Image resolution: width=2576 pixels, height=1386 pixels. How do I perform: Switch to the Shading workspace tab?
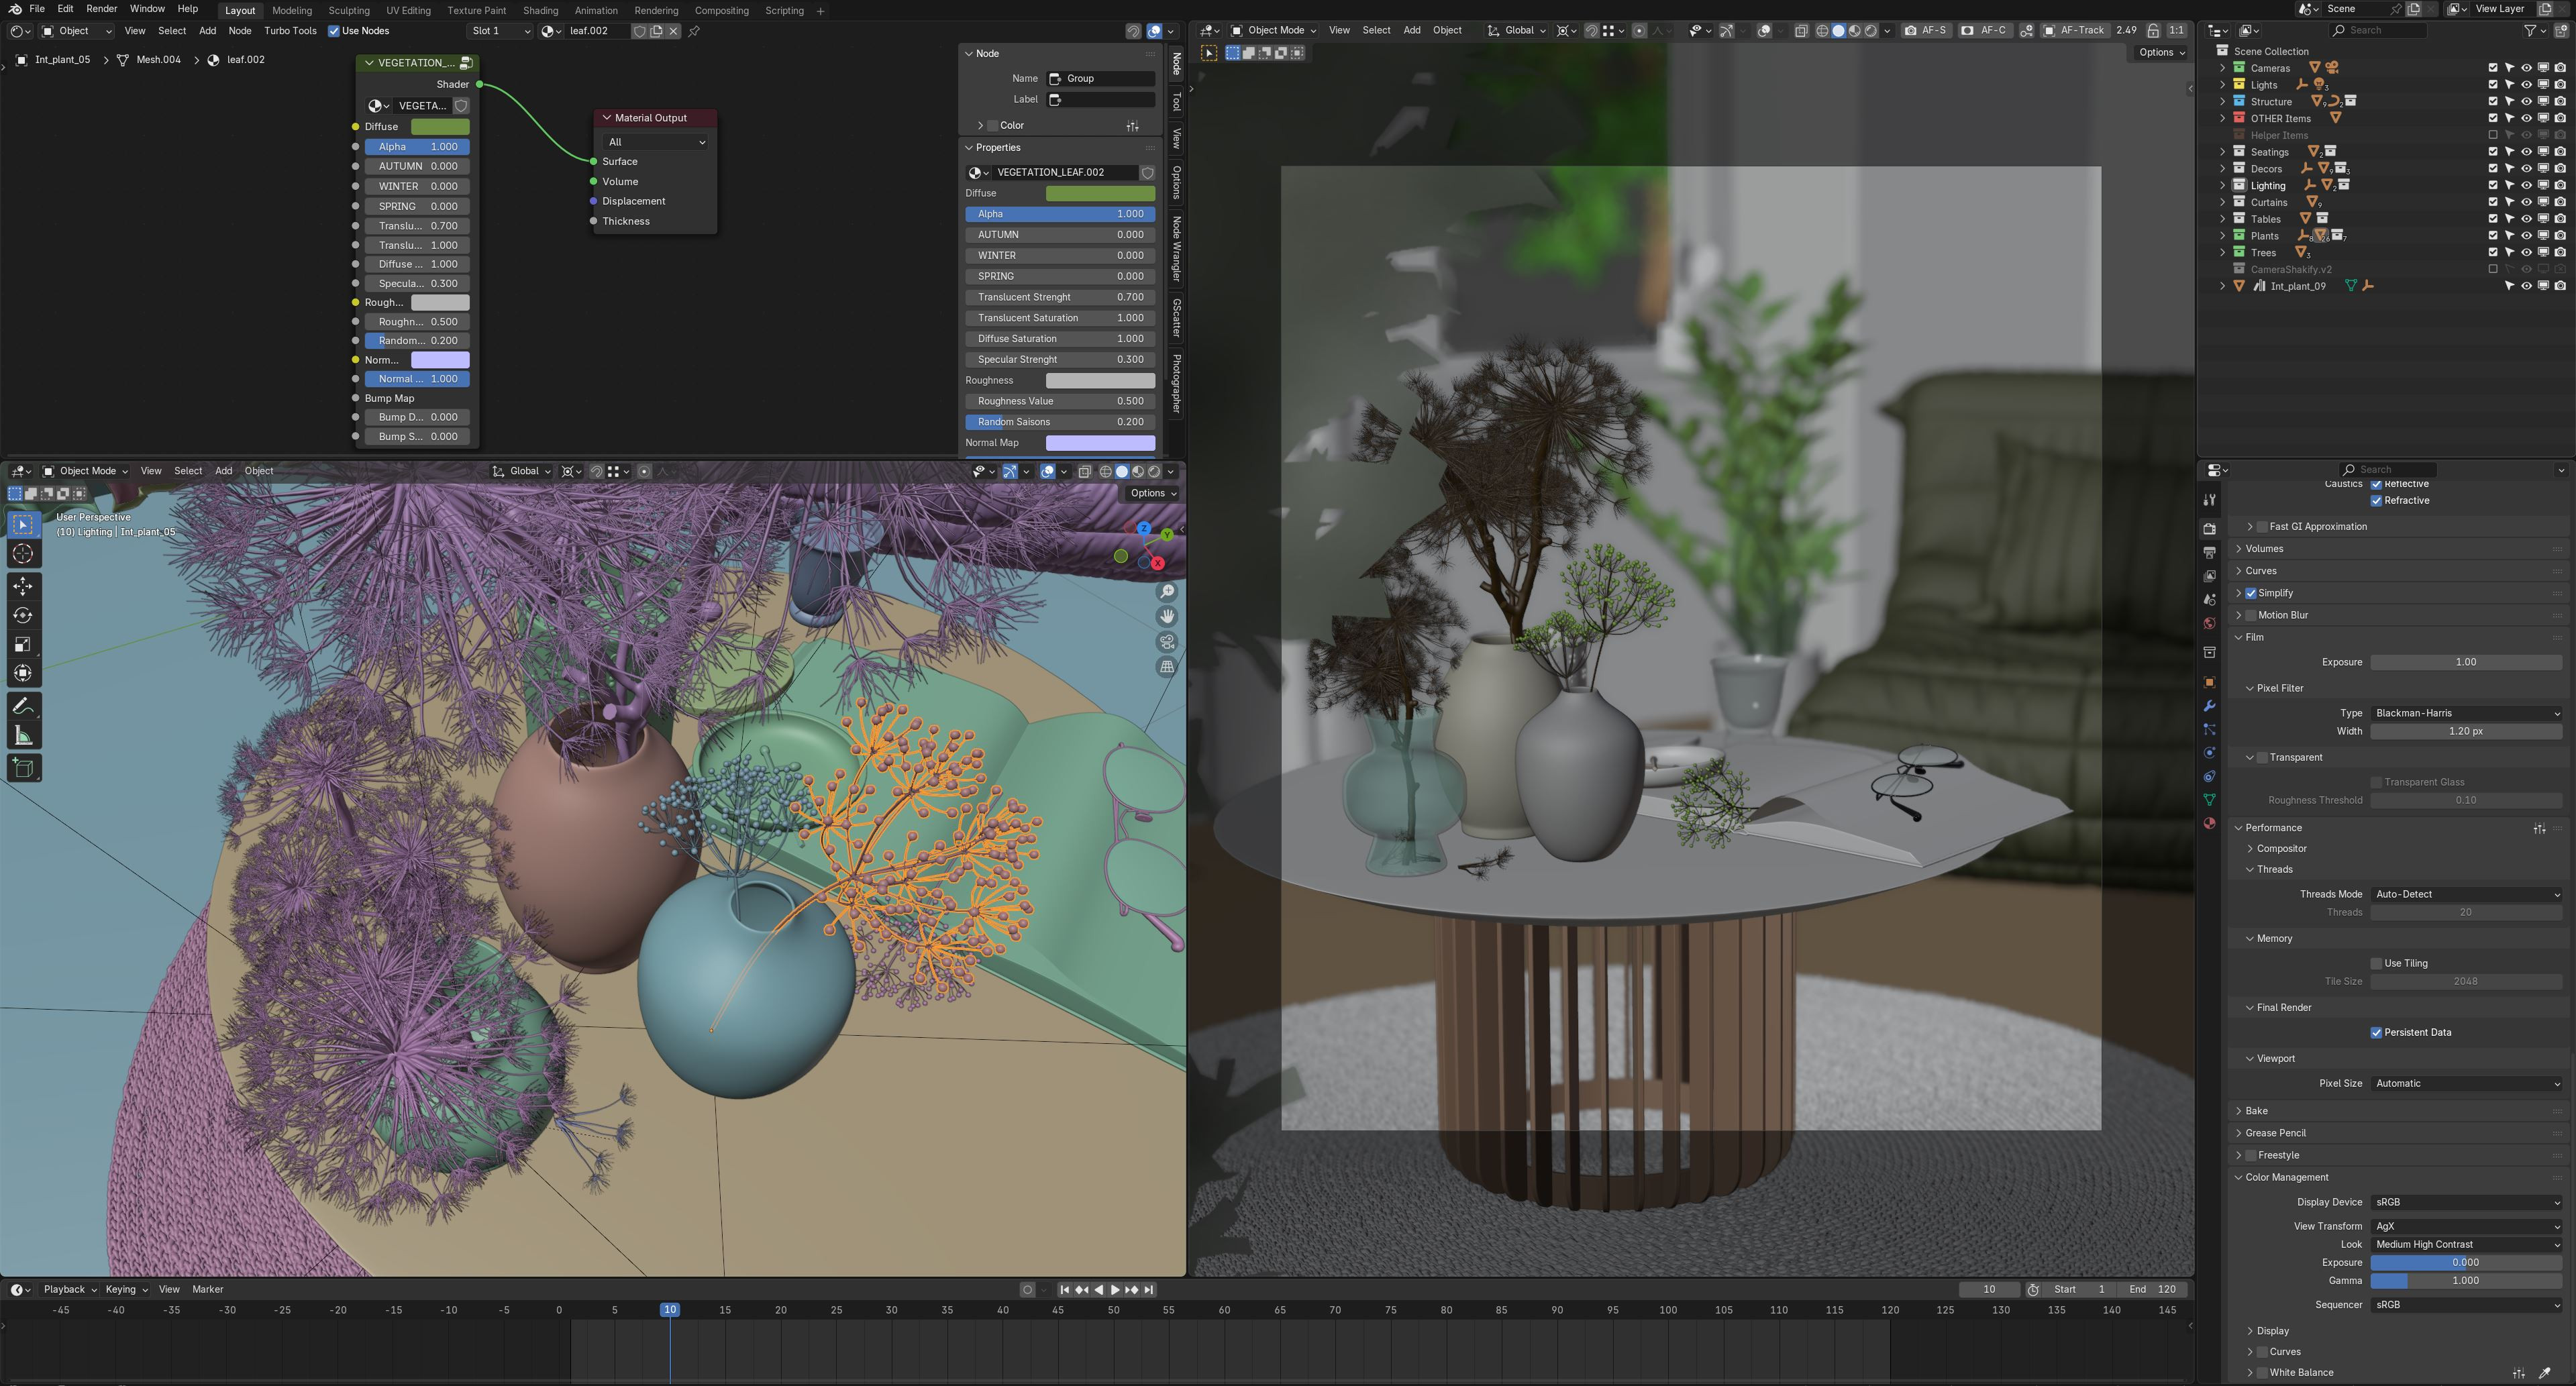540,11
